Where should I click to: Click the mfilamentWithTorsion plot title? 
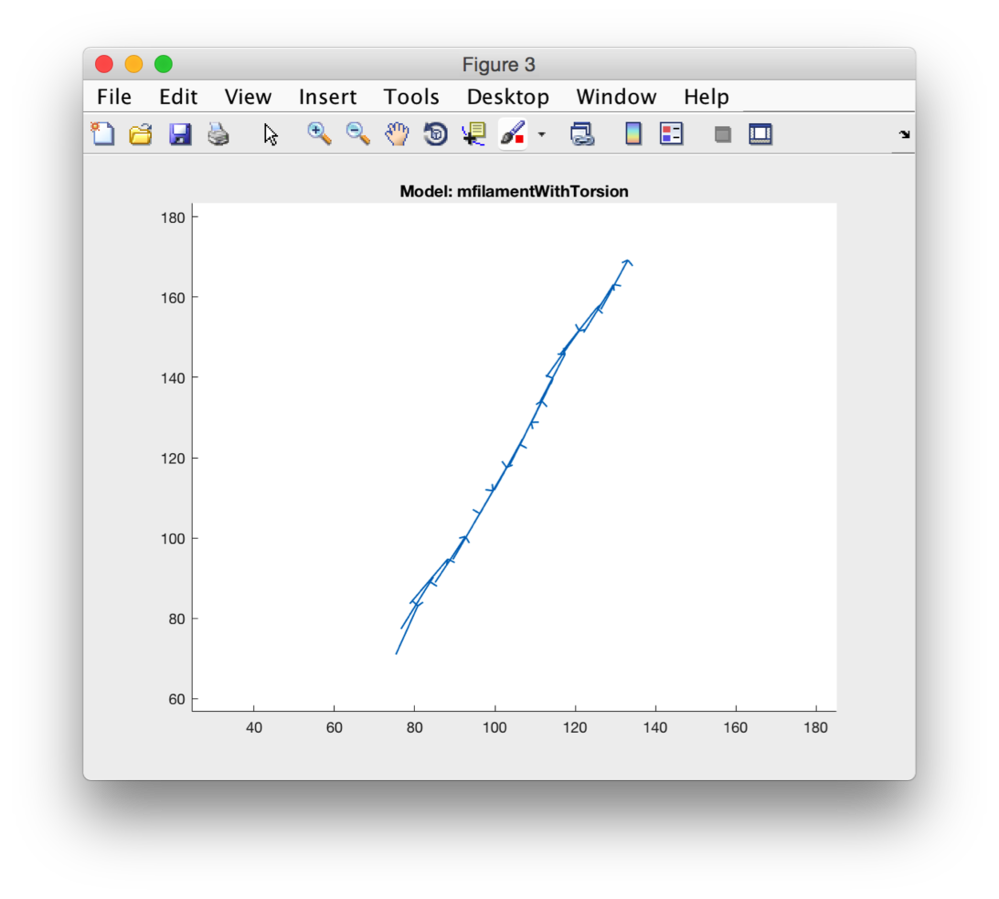pos(513,191)
